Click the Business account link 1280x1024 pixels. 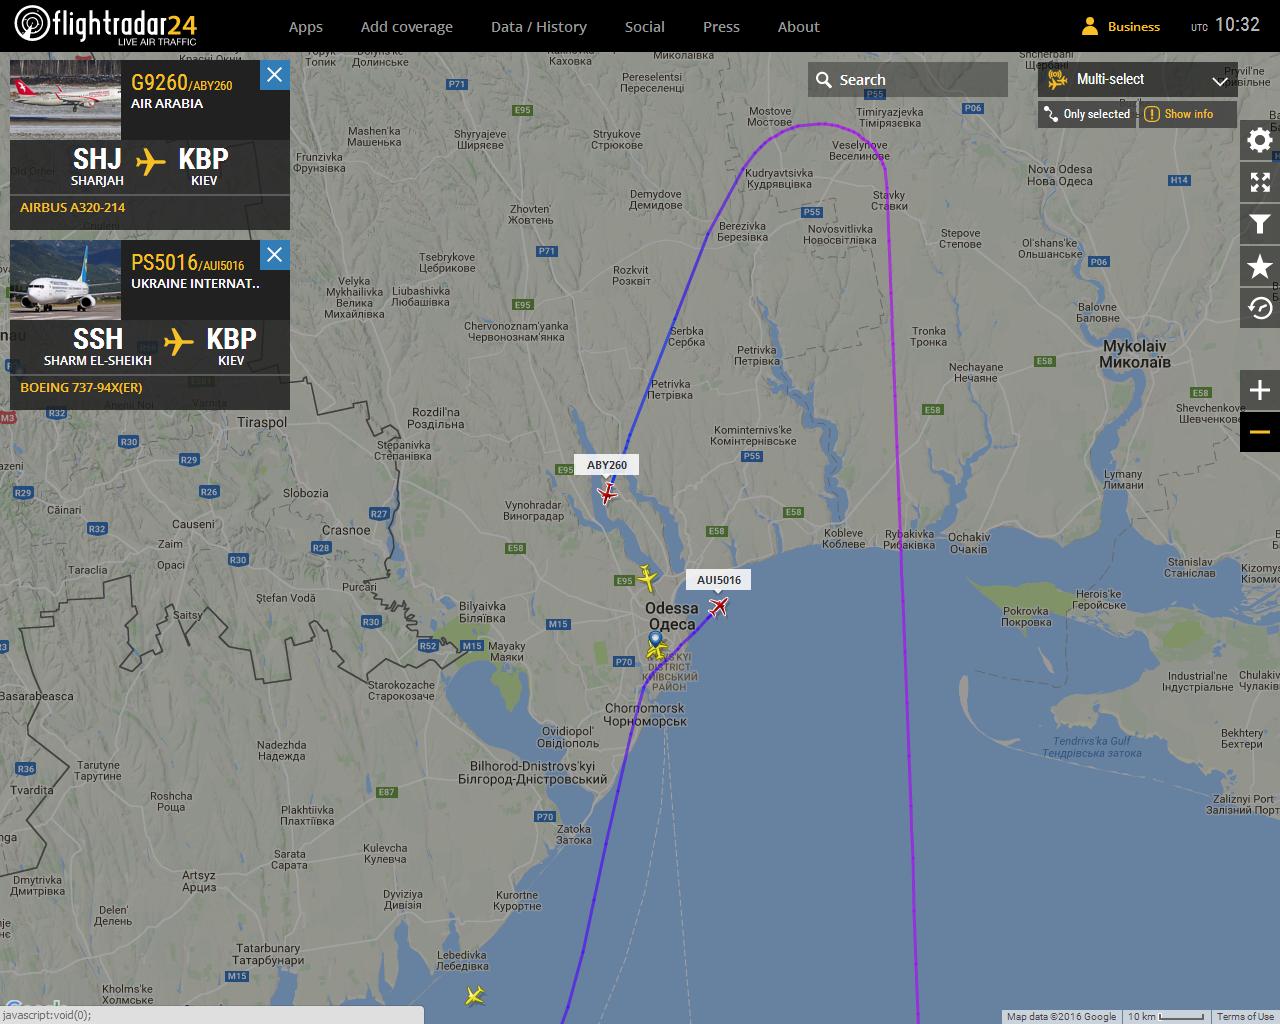coord(1121,27)
